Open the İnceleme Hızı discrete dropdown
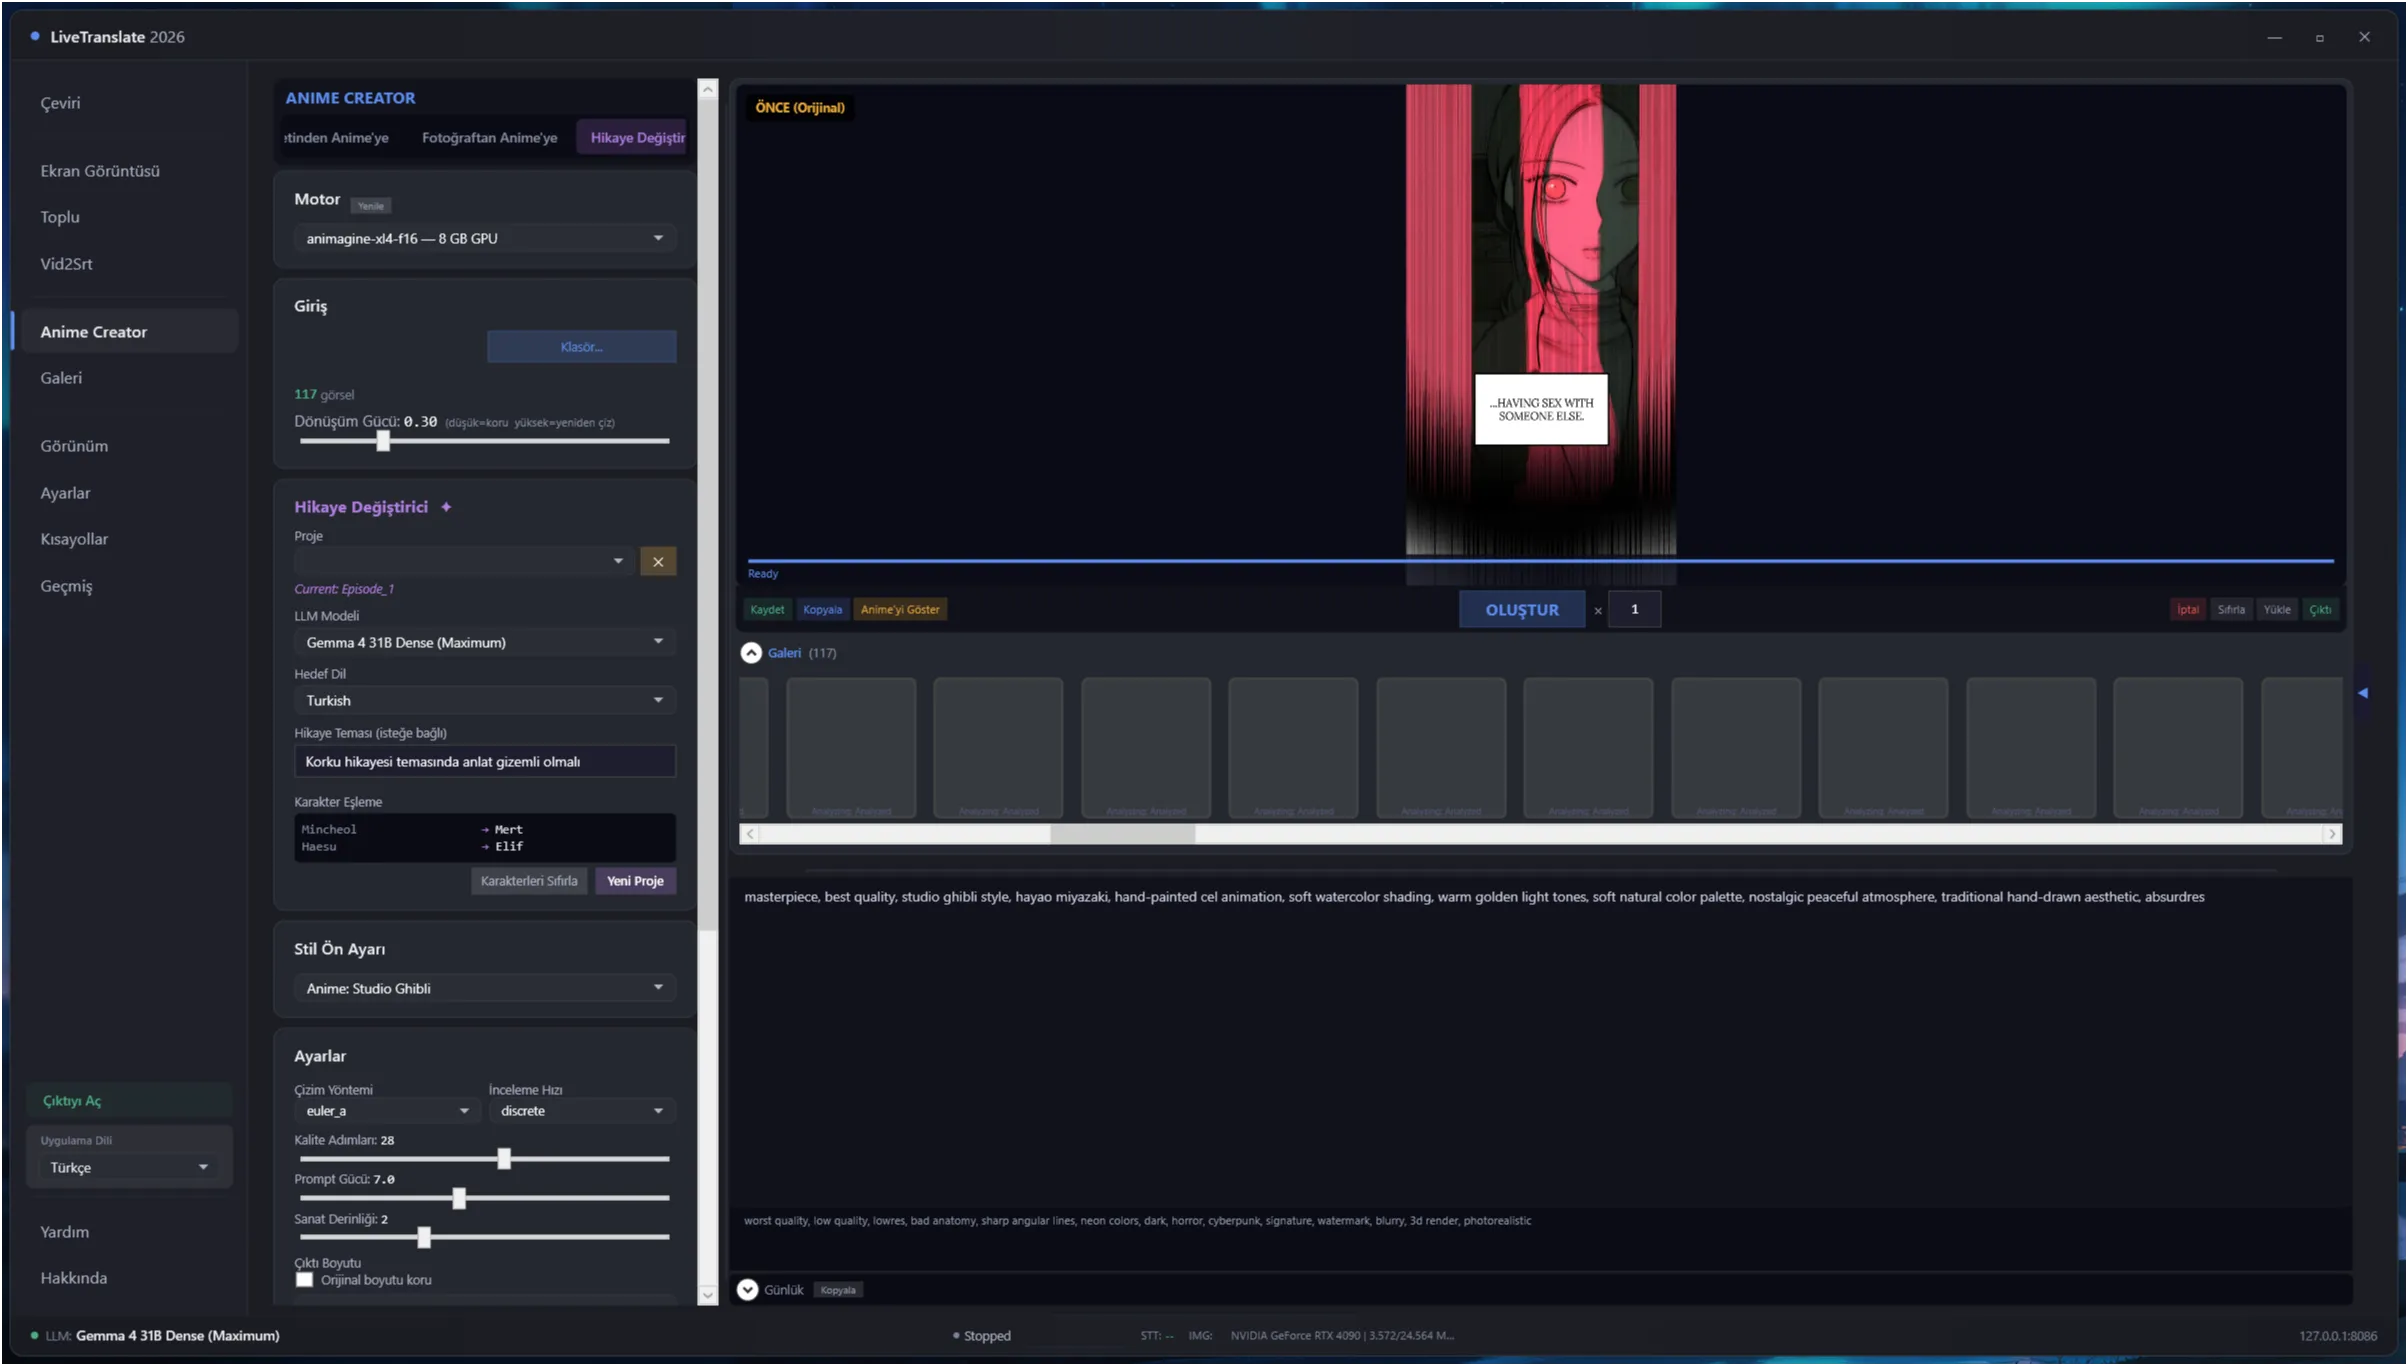 coord(582,1111)
